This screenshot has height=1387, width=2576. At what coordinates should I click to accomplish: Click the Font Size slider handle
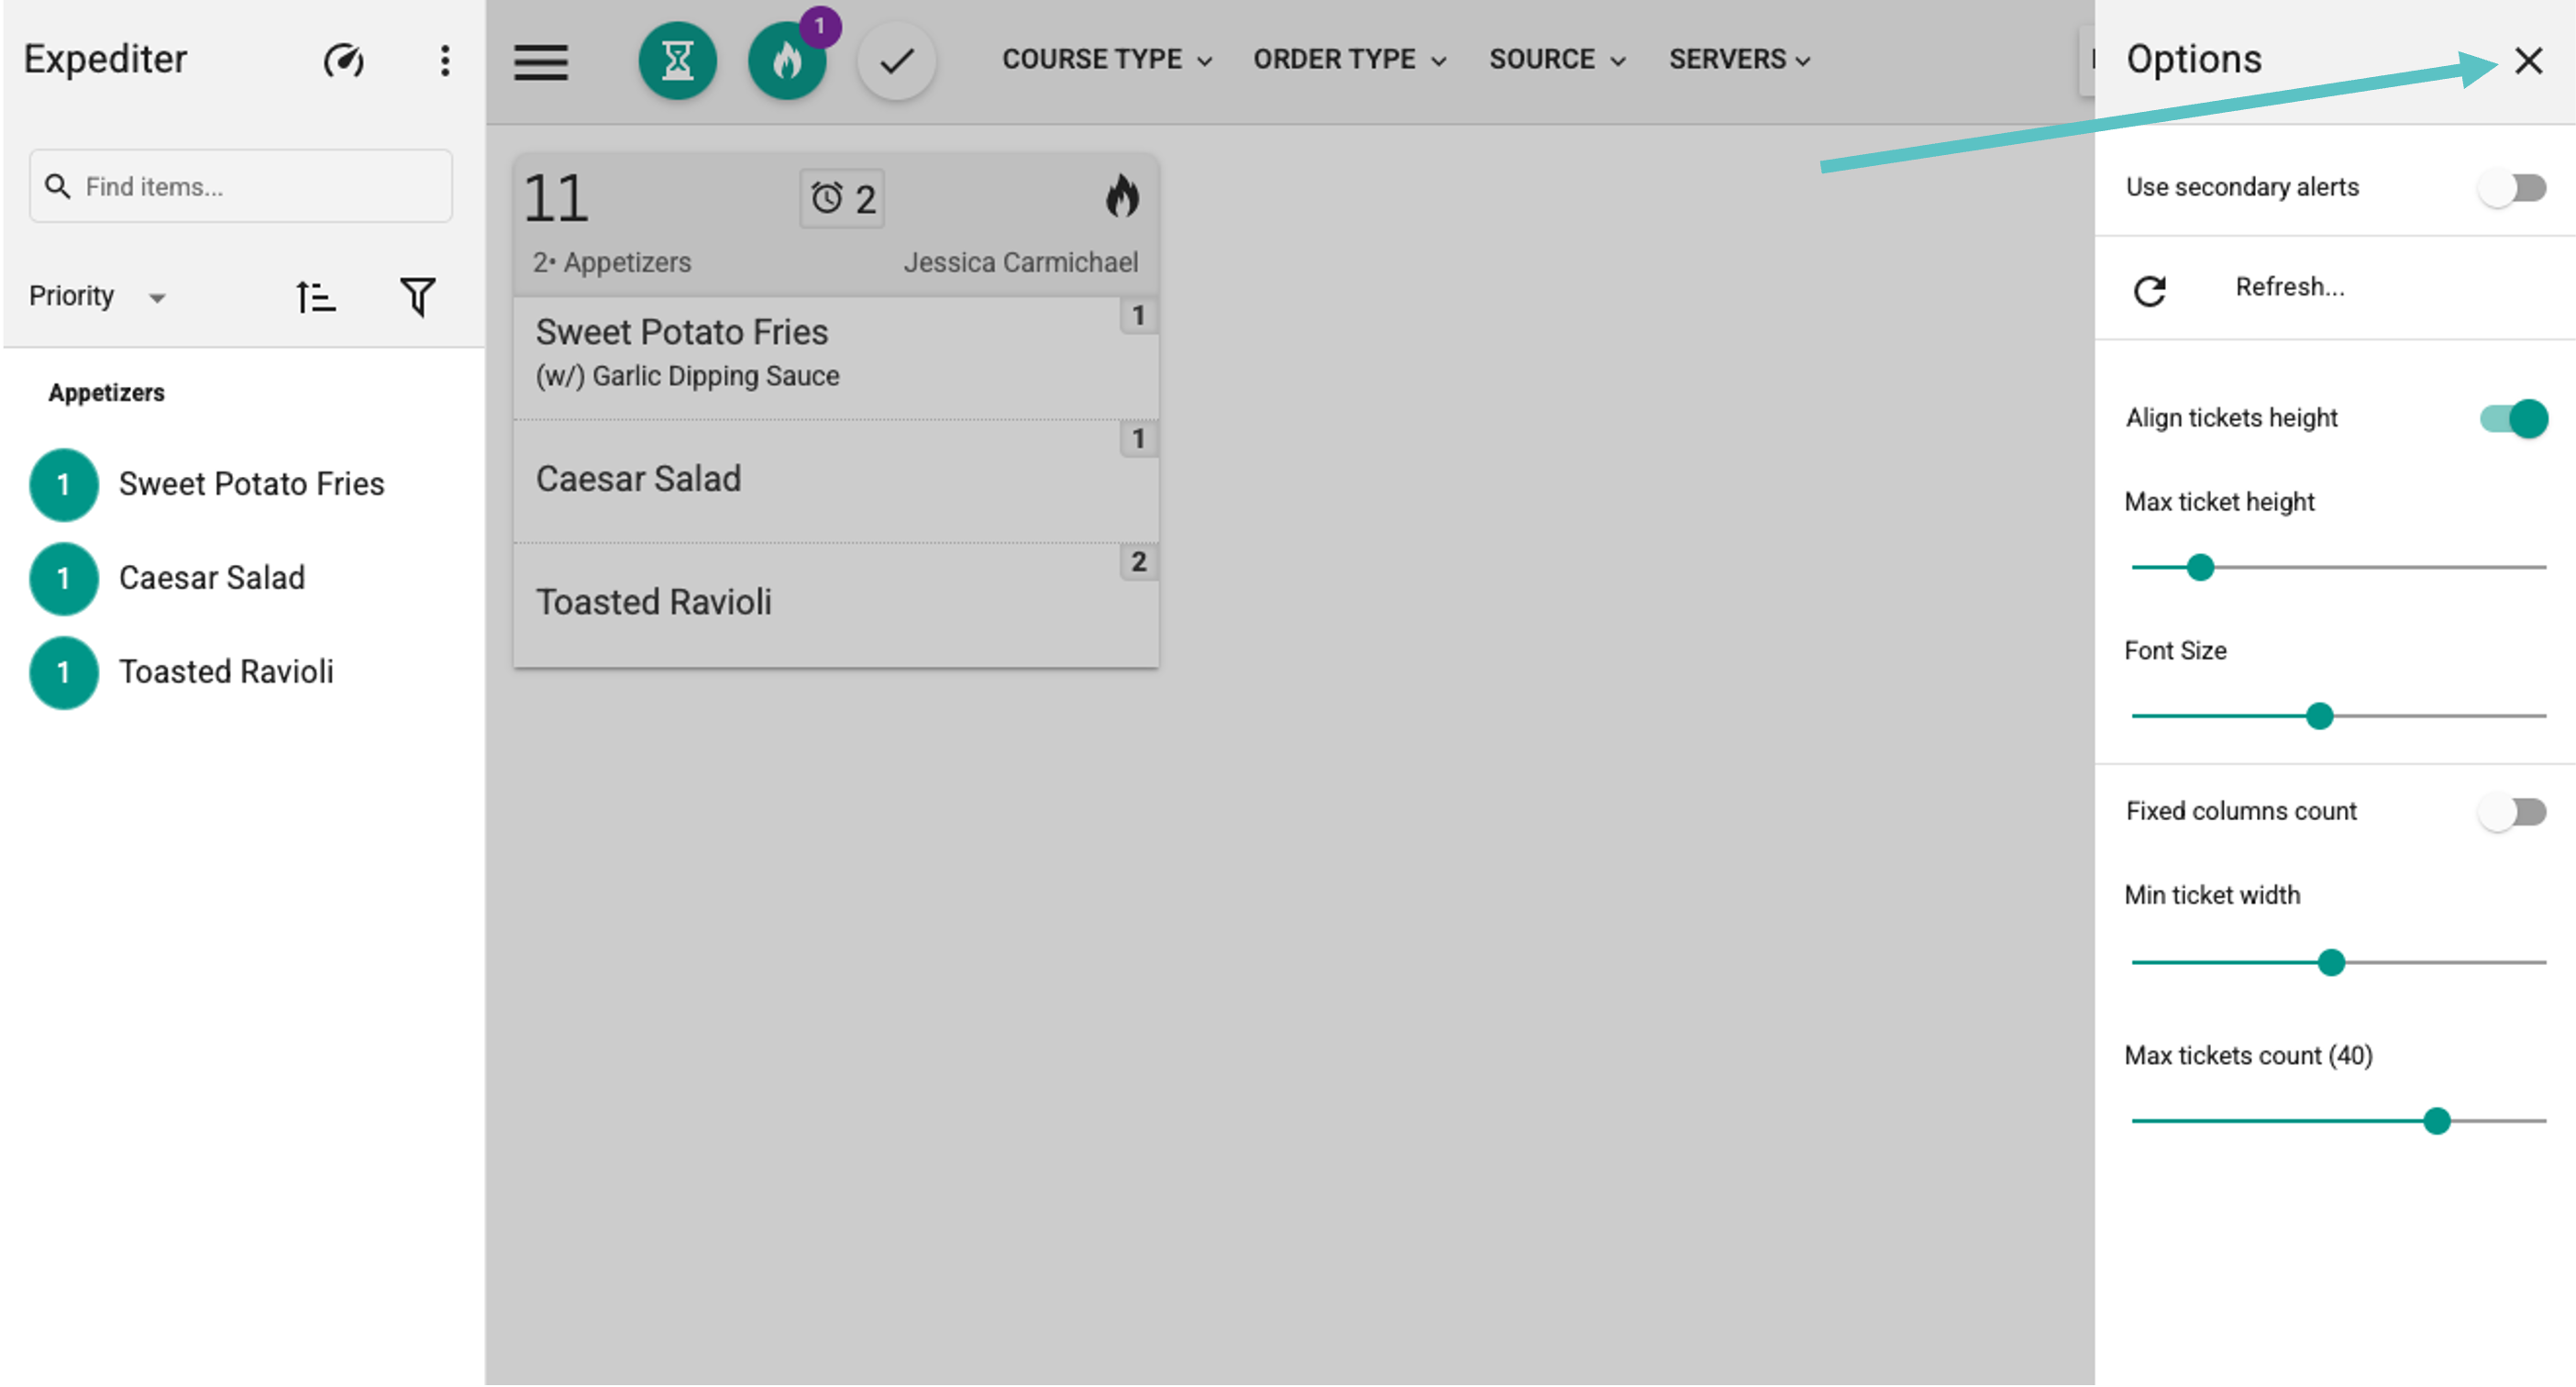click(x=2319, y=716)
